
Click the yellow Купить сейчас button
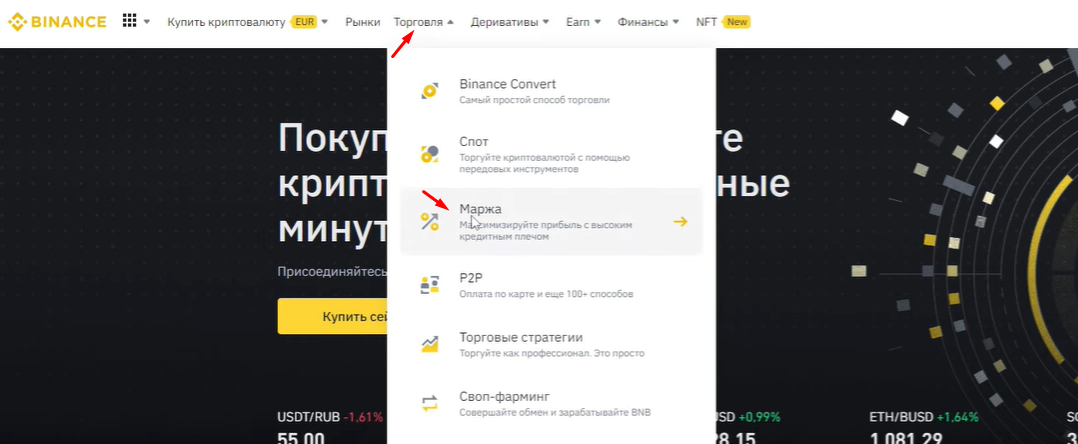tap(333, 316)
